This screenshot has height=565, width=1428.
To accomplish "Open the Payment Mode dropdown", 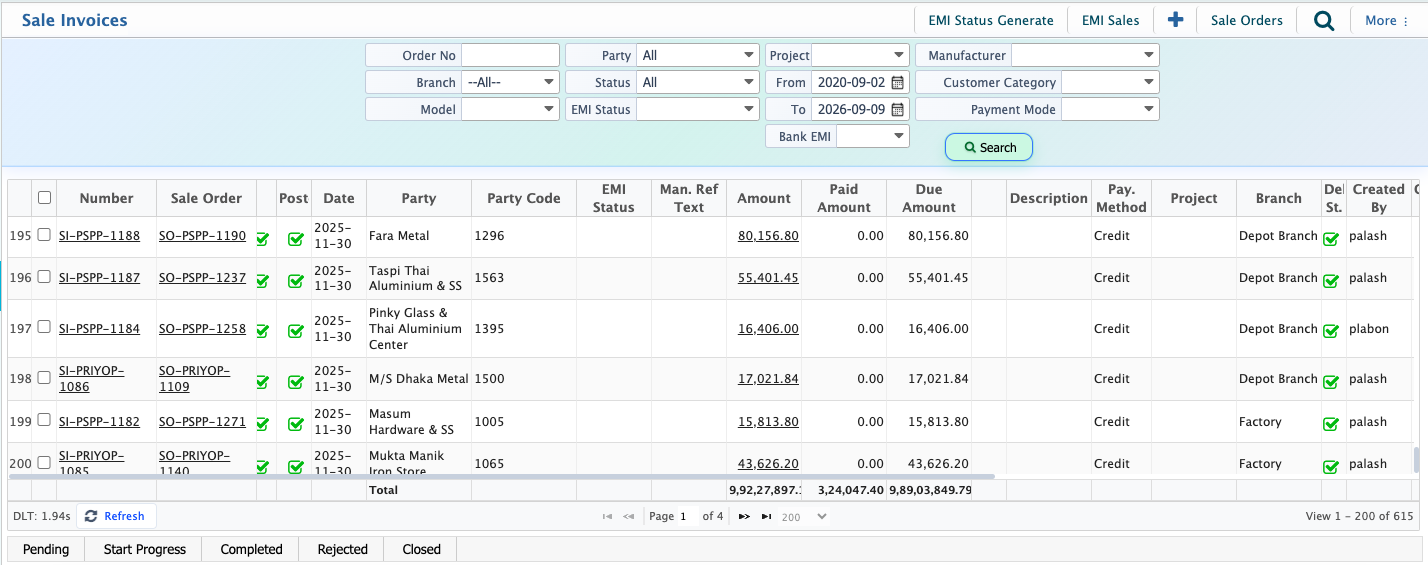I will pos(1110,110).
